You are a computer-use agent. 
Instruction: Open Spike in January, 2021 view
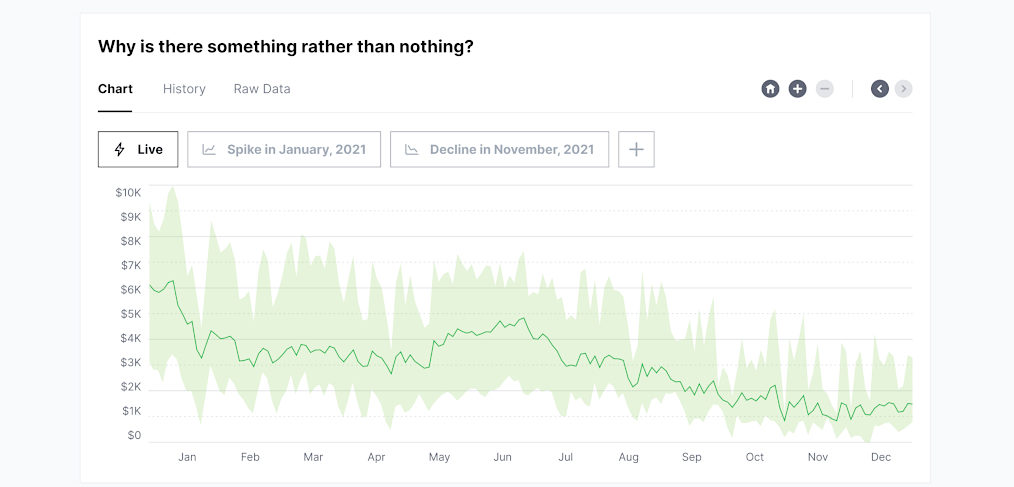[x=284, y=149]
